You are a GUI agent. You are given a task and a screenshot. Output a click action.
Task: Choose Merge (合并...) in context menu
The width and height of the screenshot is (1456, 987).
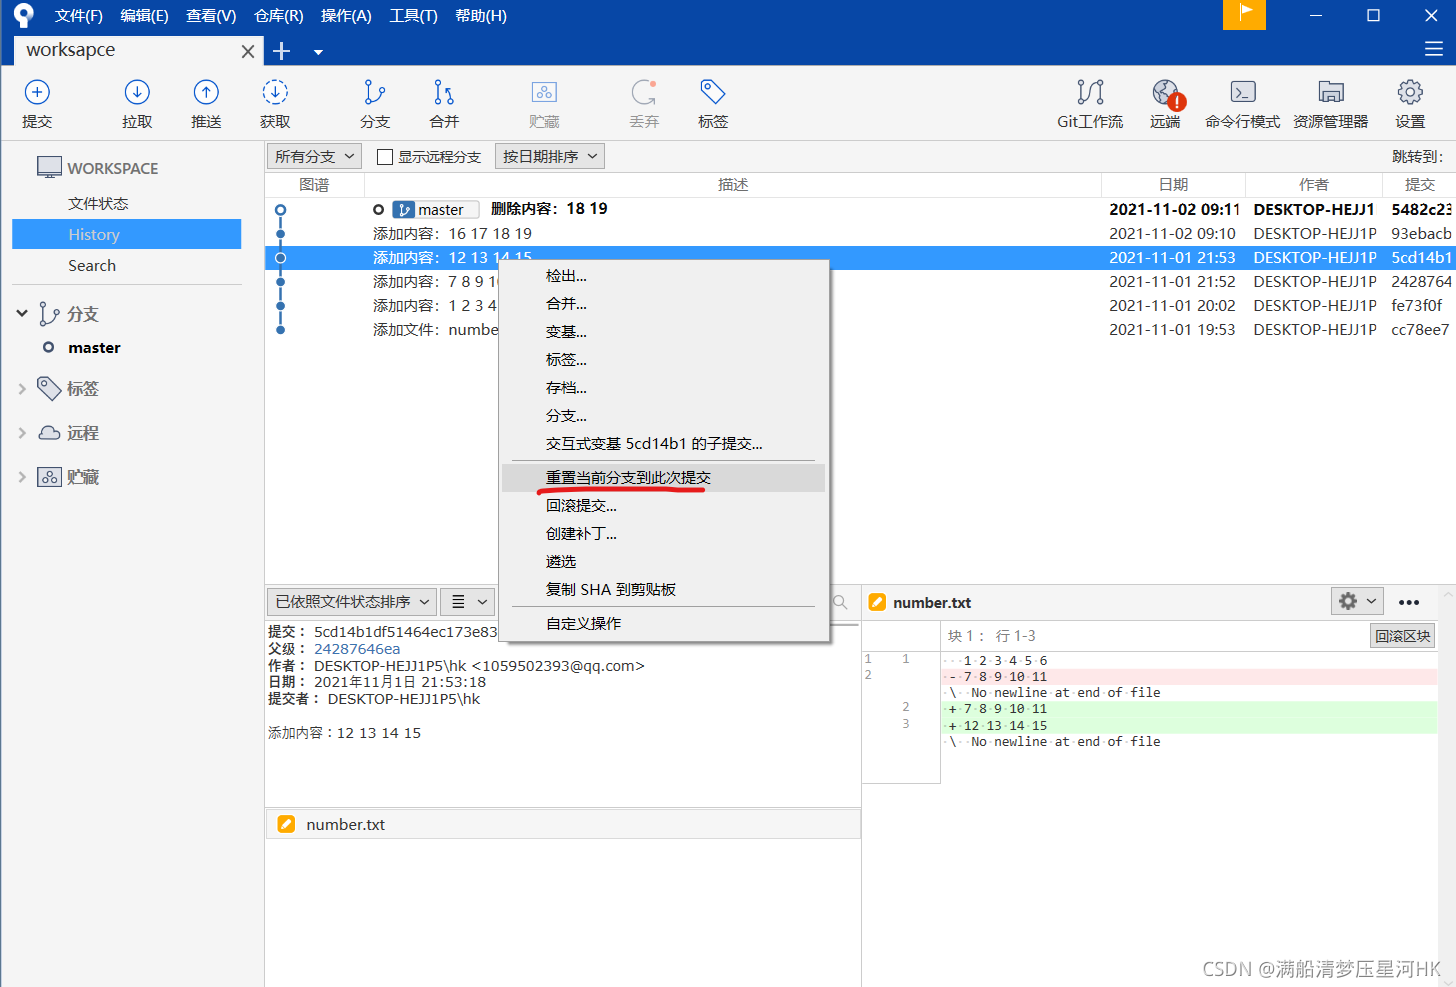coord(664,303)
